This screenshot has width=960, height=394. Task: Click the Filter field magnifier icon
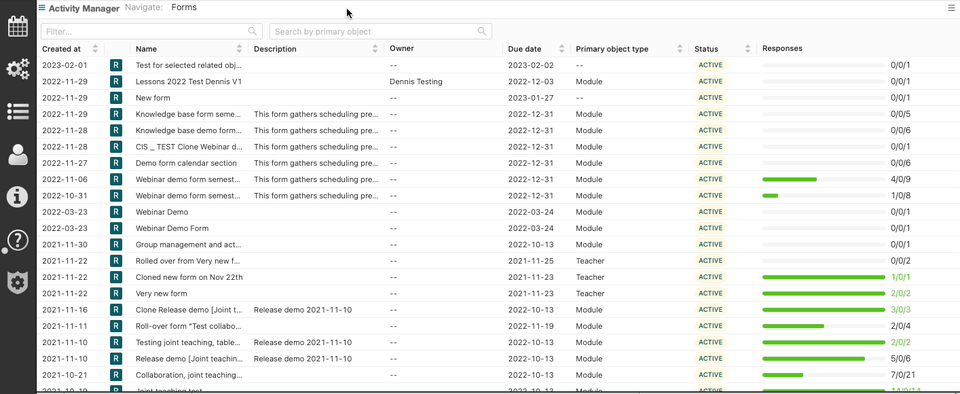[252, 31]
